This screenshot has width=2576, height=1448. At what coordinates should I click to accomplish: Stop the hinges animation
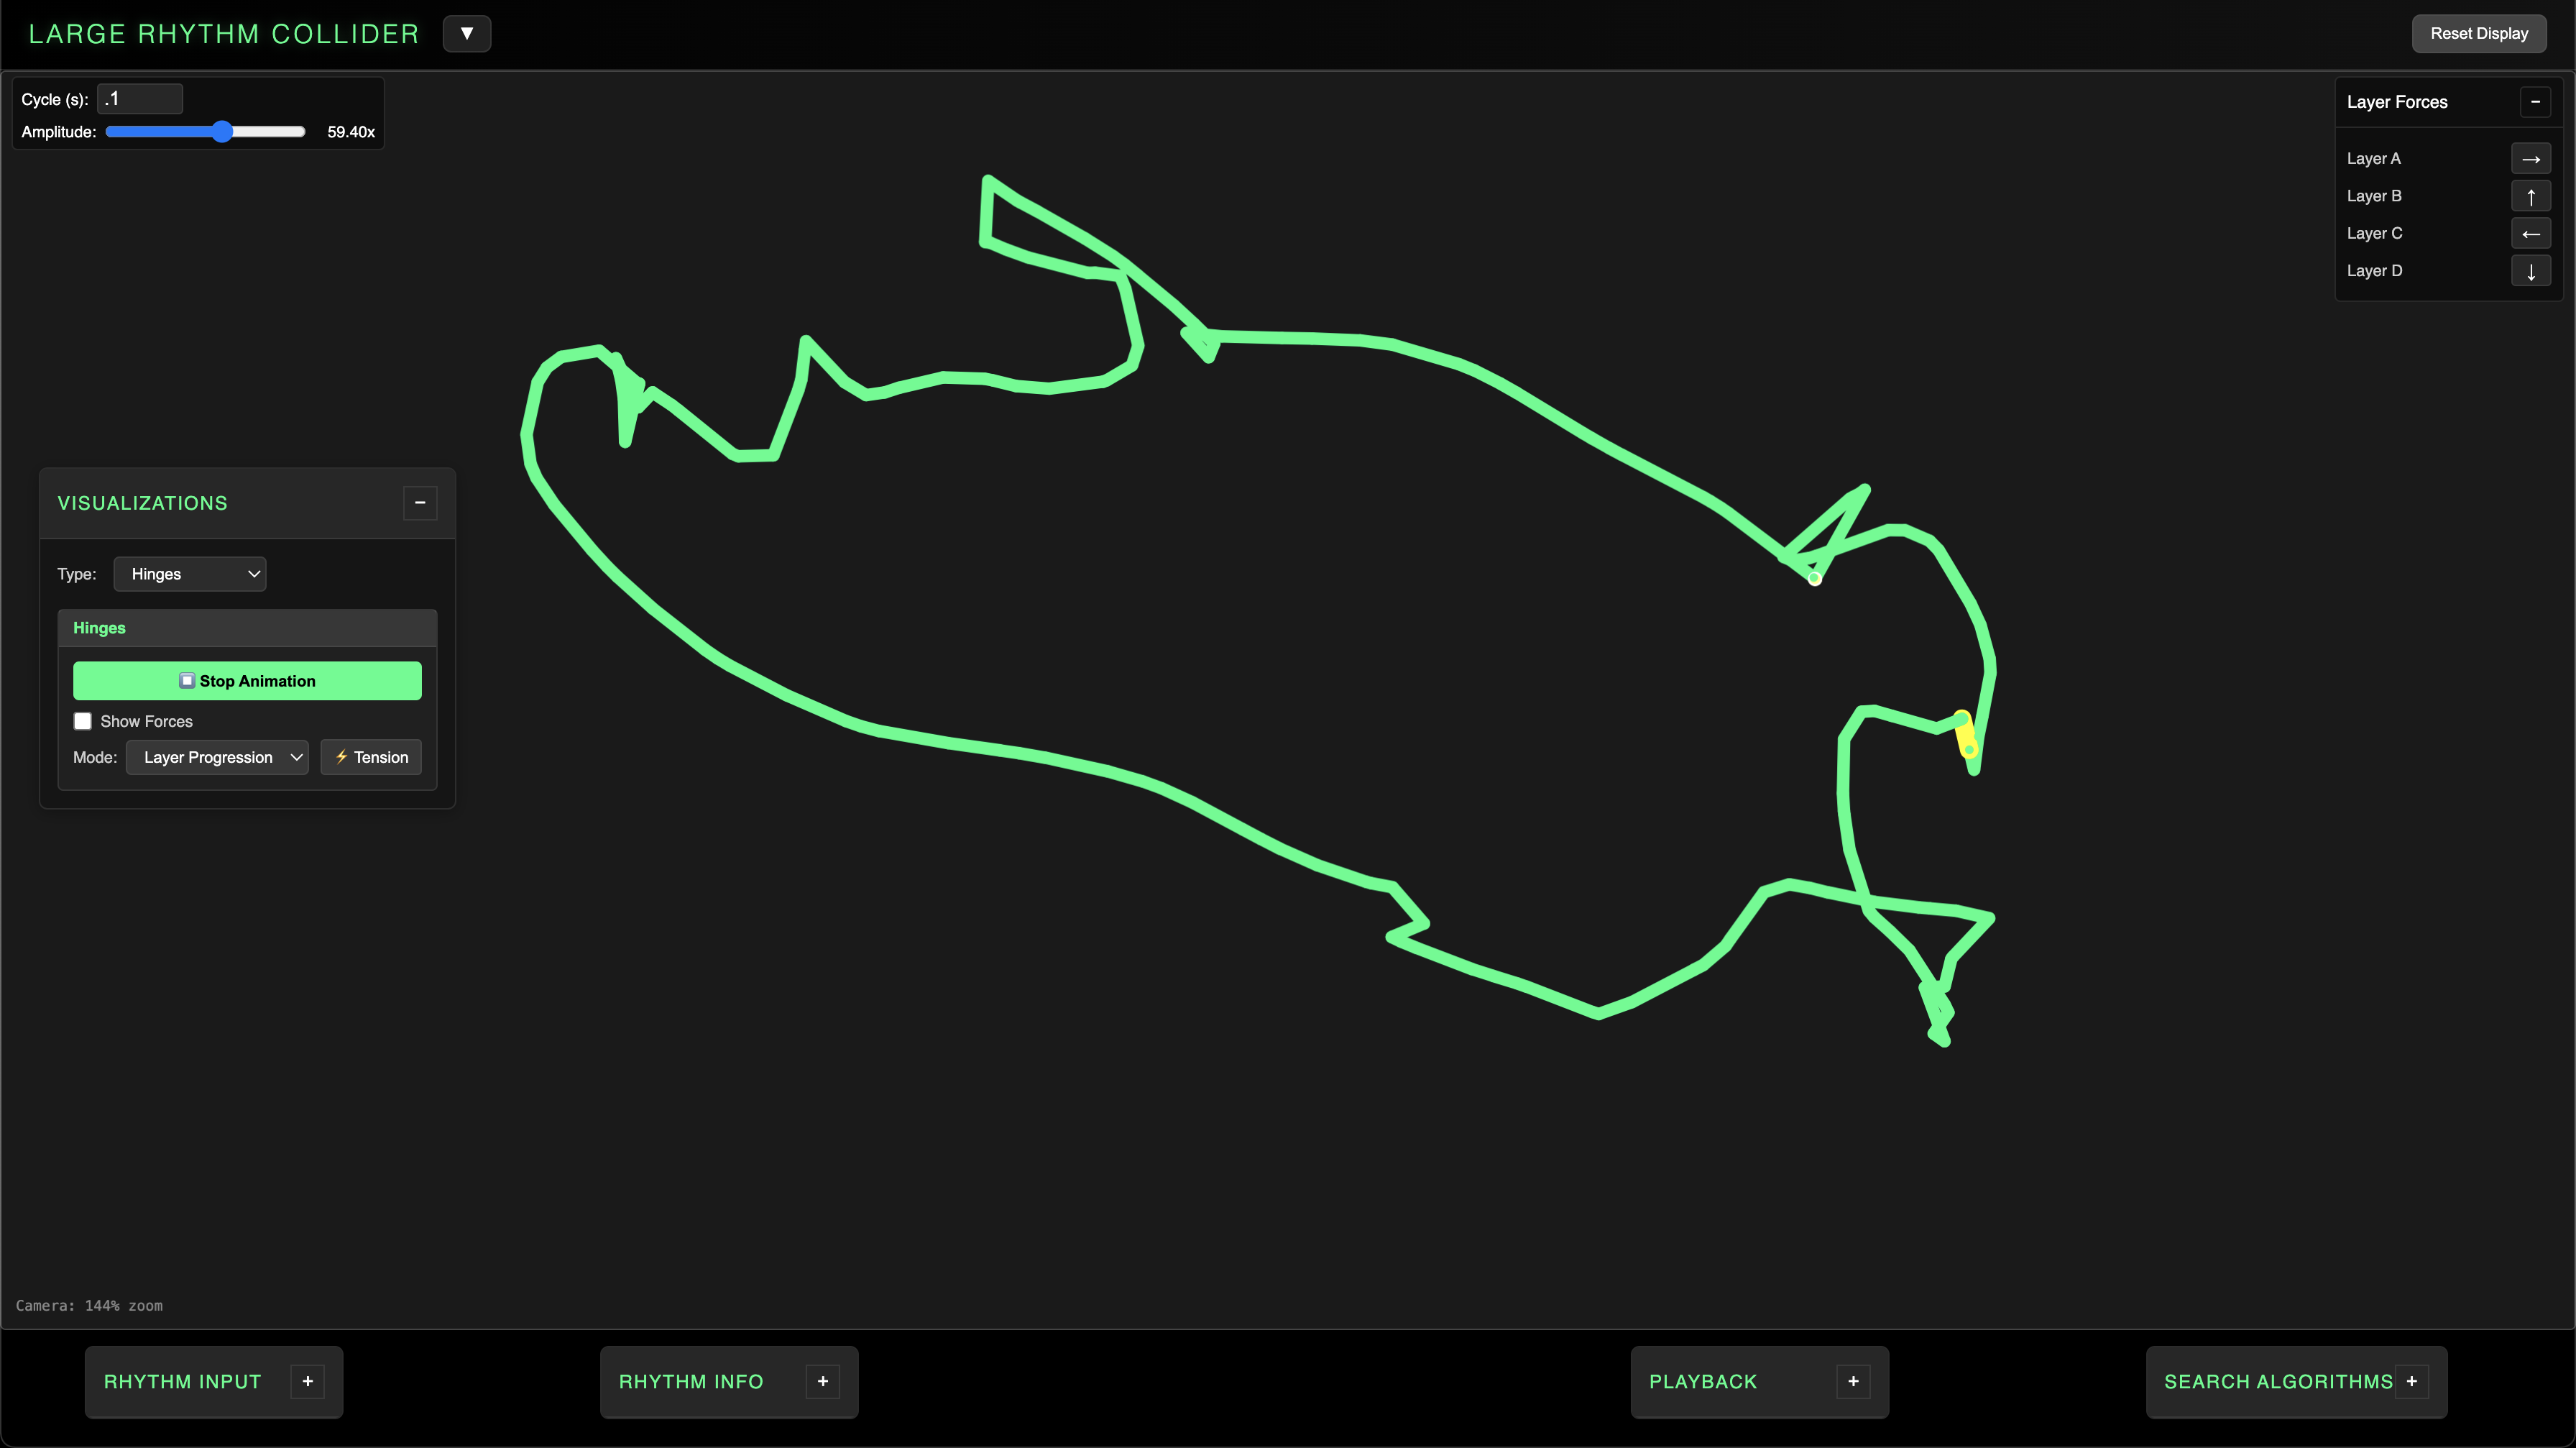(247, 681)
